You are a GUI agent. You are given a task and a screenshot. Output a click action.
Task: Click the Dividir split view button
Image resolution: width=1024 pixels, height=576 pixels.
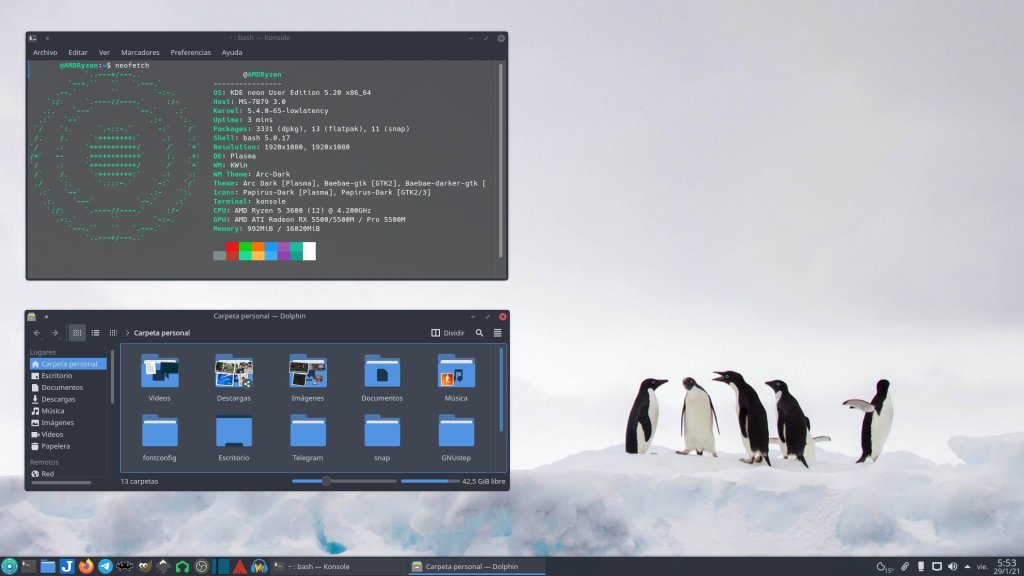(448, 333)
